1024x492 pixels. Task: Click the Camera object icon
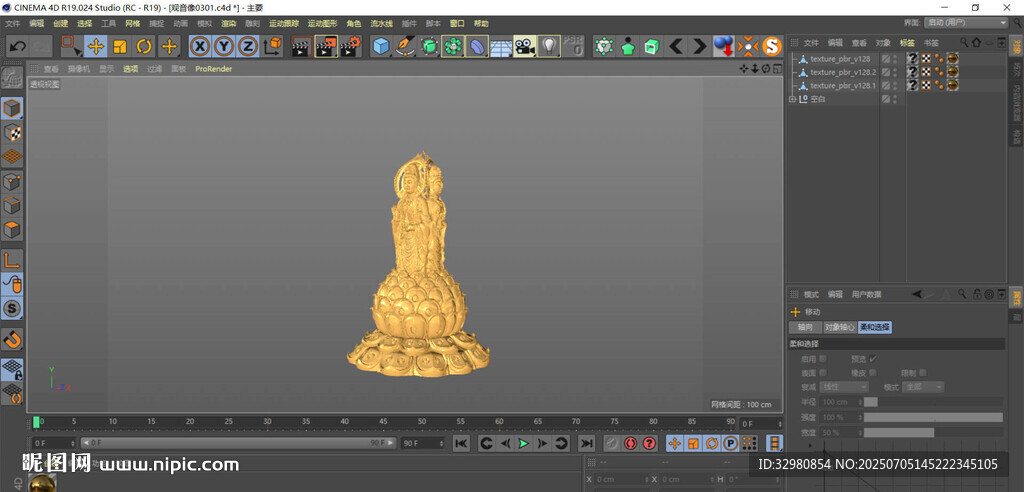point(524,46)
